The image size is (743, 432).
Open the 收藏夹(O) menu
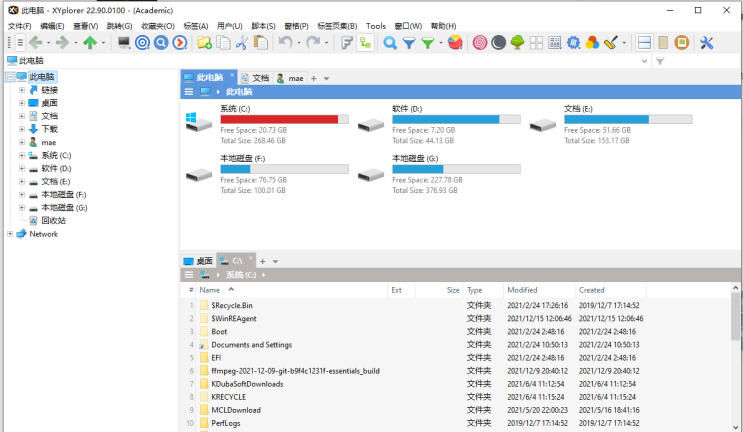coord(158,26)
